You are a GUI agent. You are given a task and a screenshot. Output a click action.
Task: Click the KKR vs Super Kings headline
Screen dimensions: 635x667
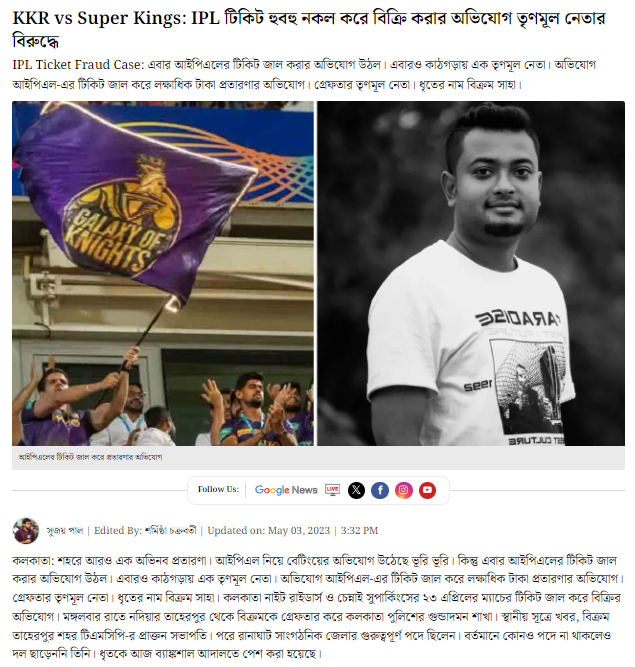[x=309, y=29]
